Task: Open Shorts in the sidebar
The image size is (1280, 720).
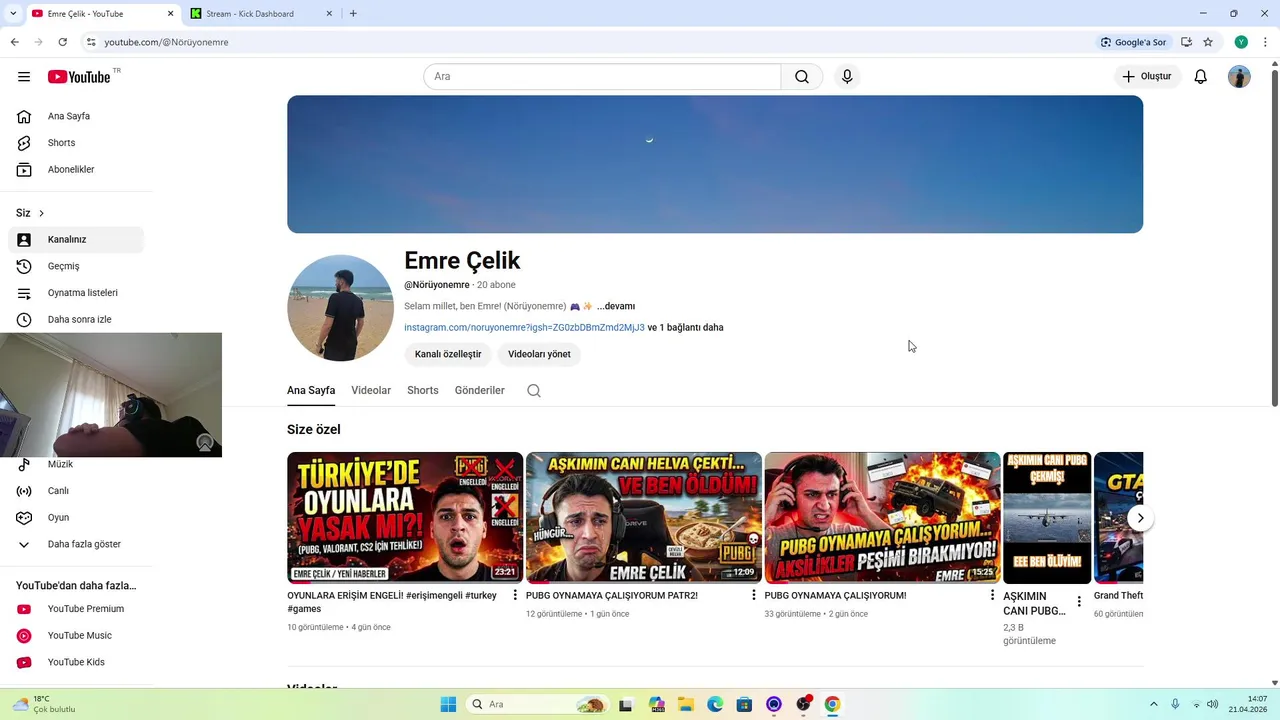Action: pos(76,143)
